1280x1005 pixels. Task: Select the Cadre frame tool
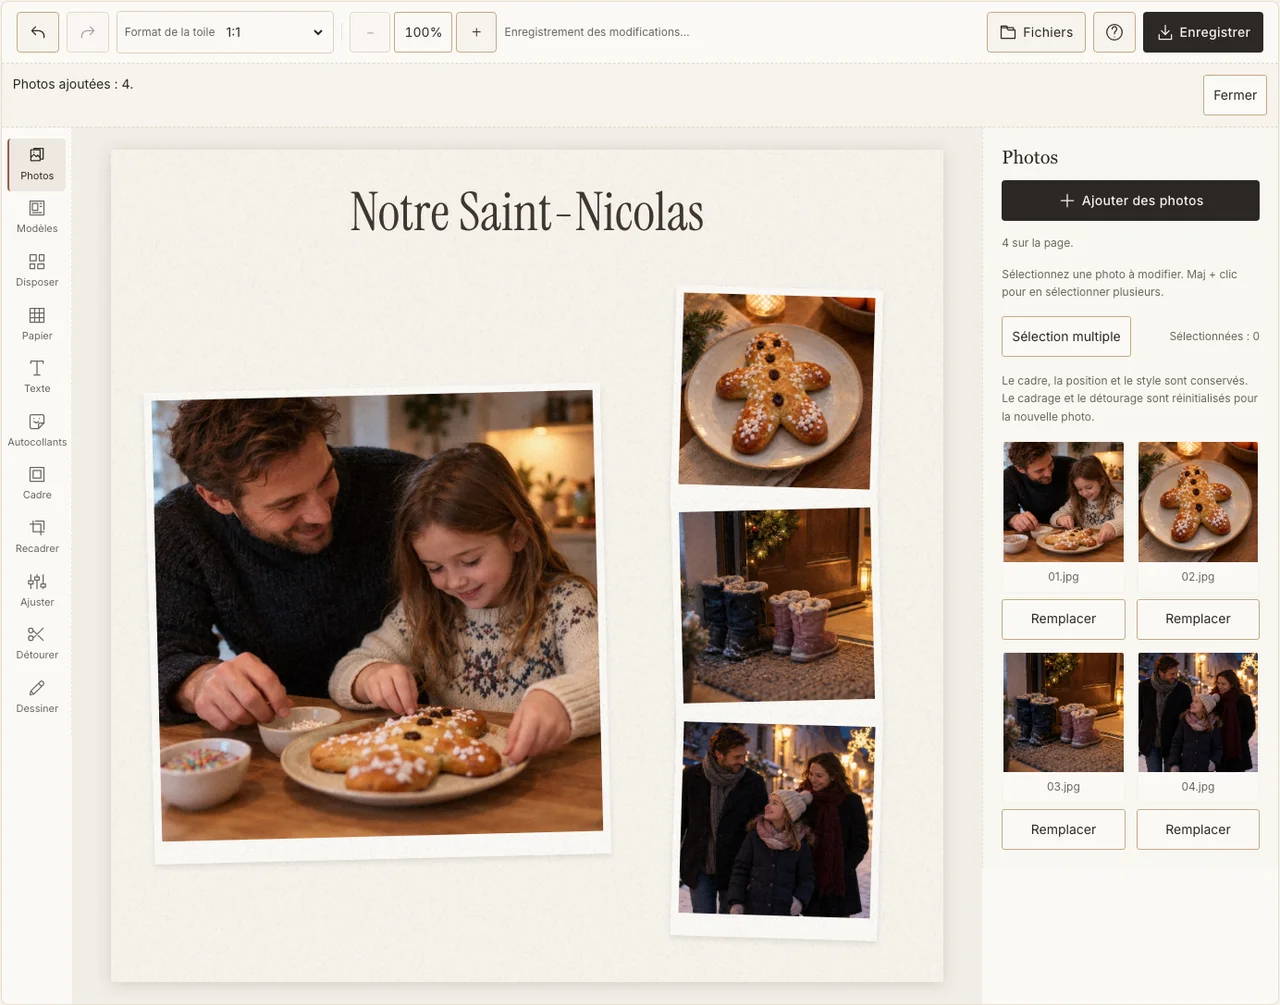click(37, 483)
